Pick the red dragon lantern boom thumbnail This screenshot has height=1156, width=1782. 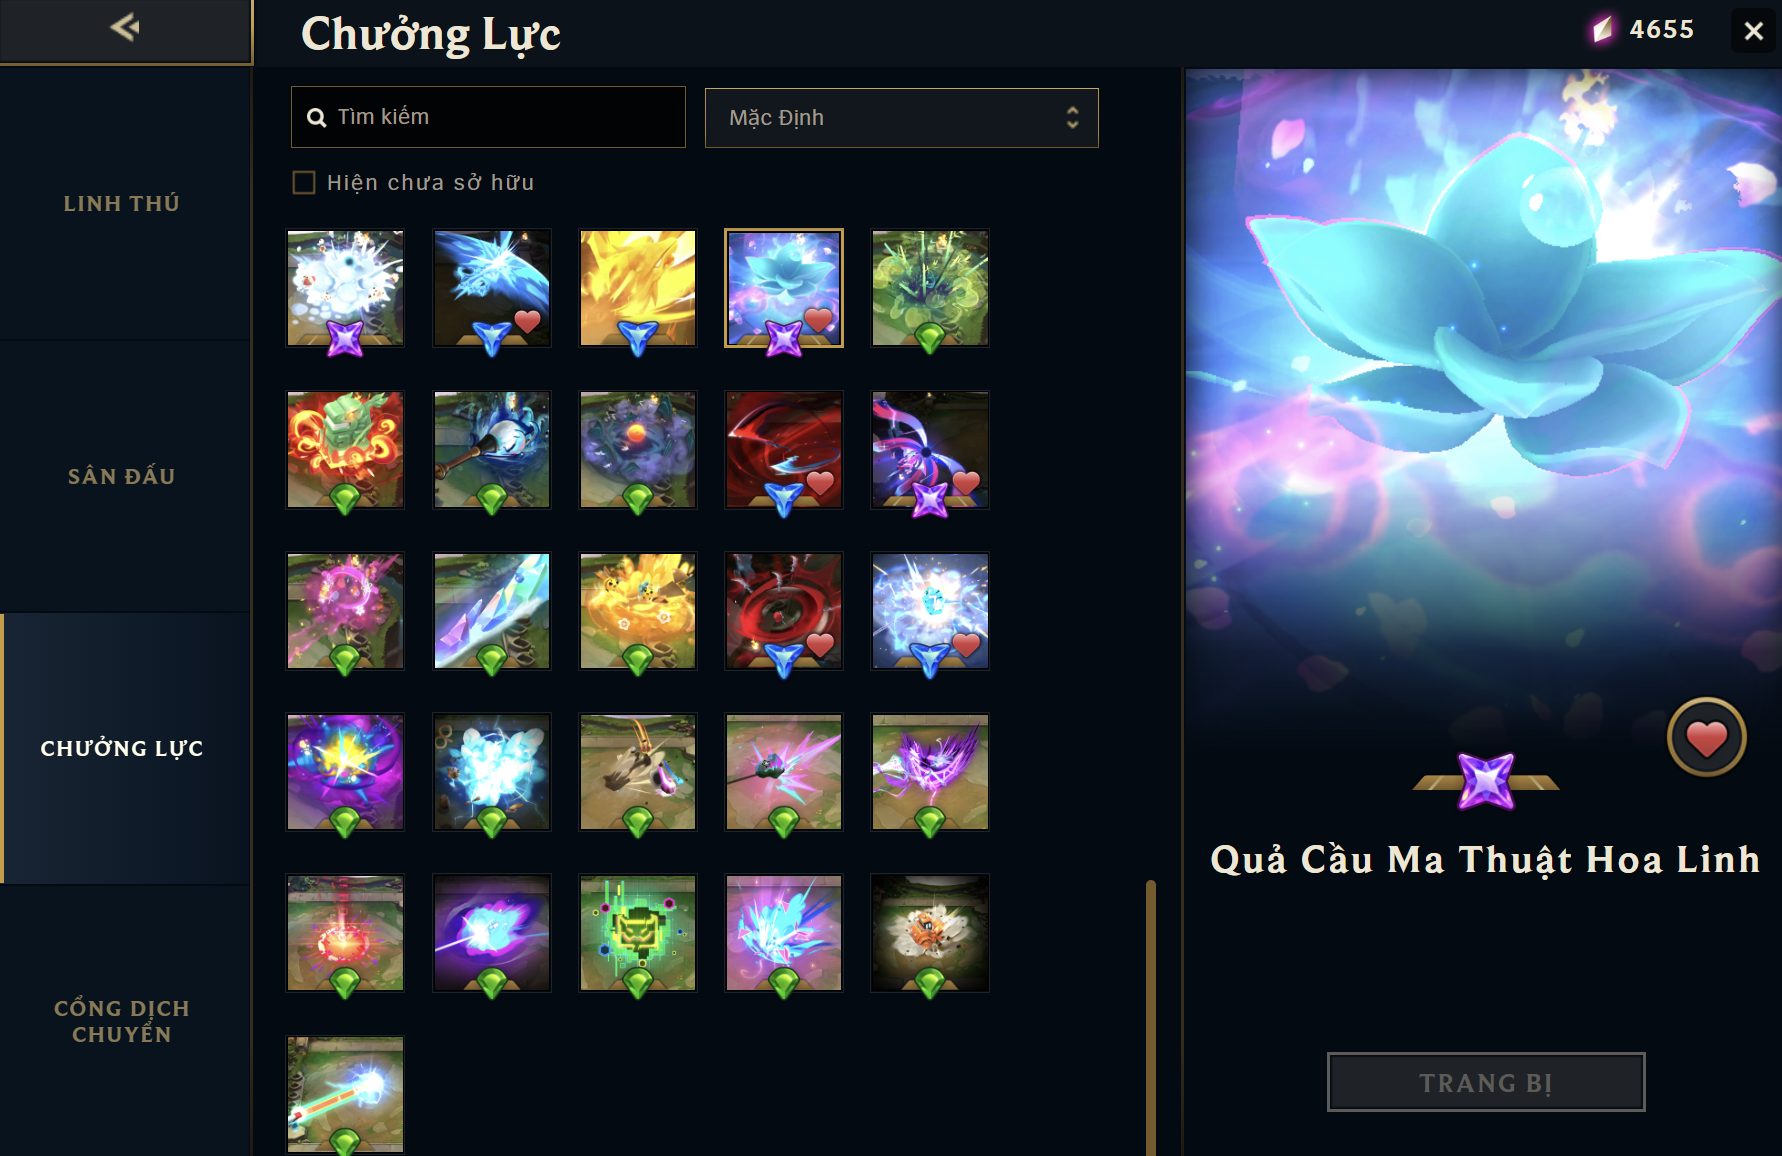345,449
